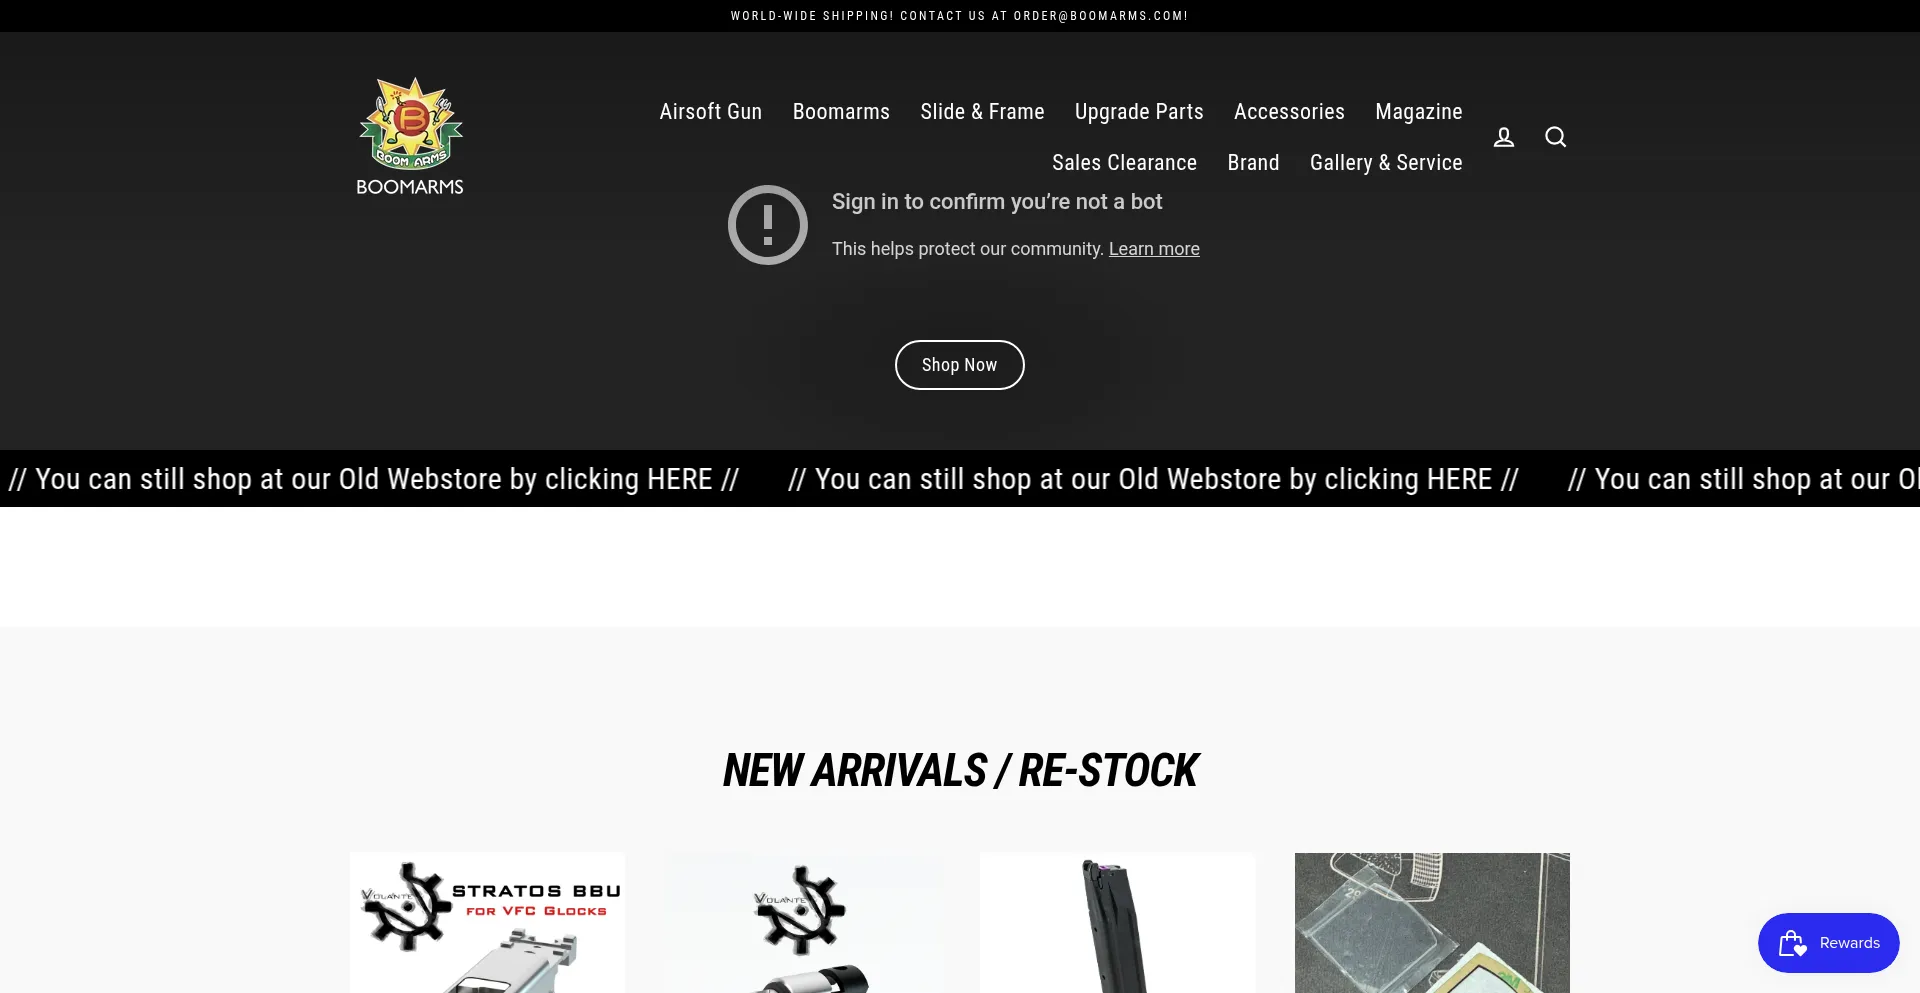This screenshot has height=993, width=1920.
Task: Expand the Upgrade Parts menu
Action: pos(1139,112)
